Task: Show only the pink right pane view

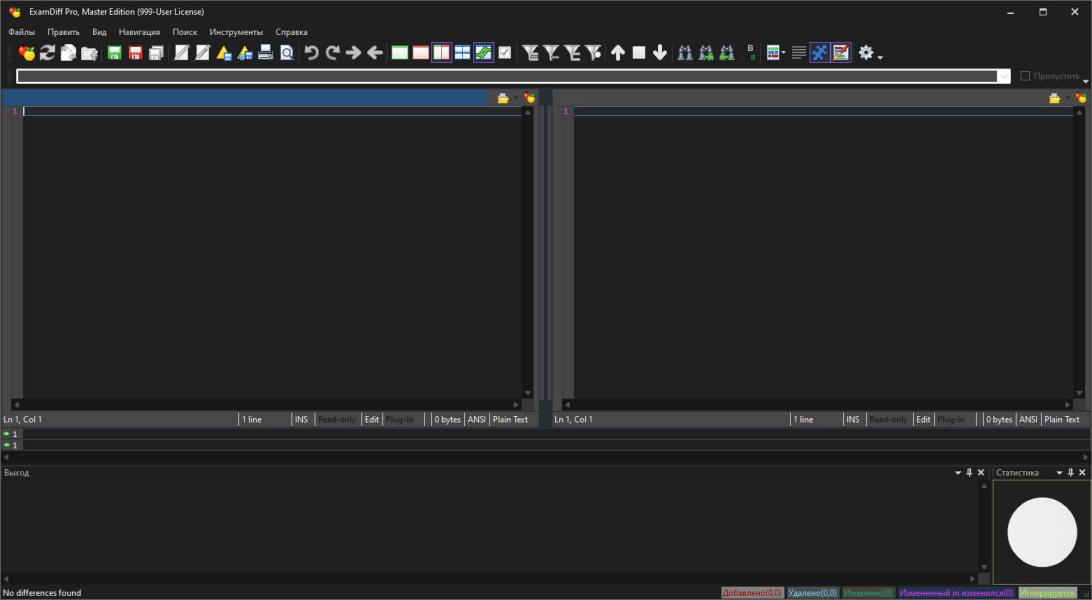Action: [420, 53]
